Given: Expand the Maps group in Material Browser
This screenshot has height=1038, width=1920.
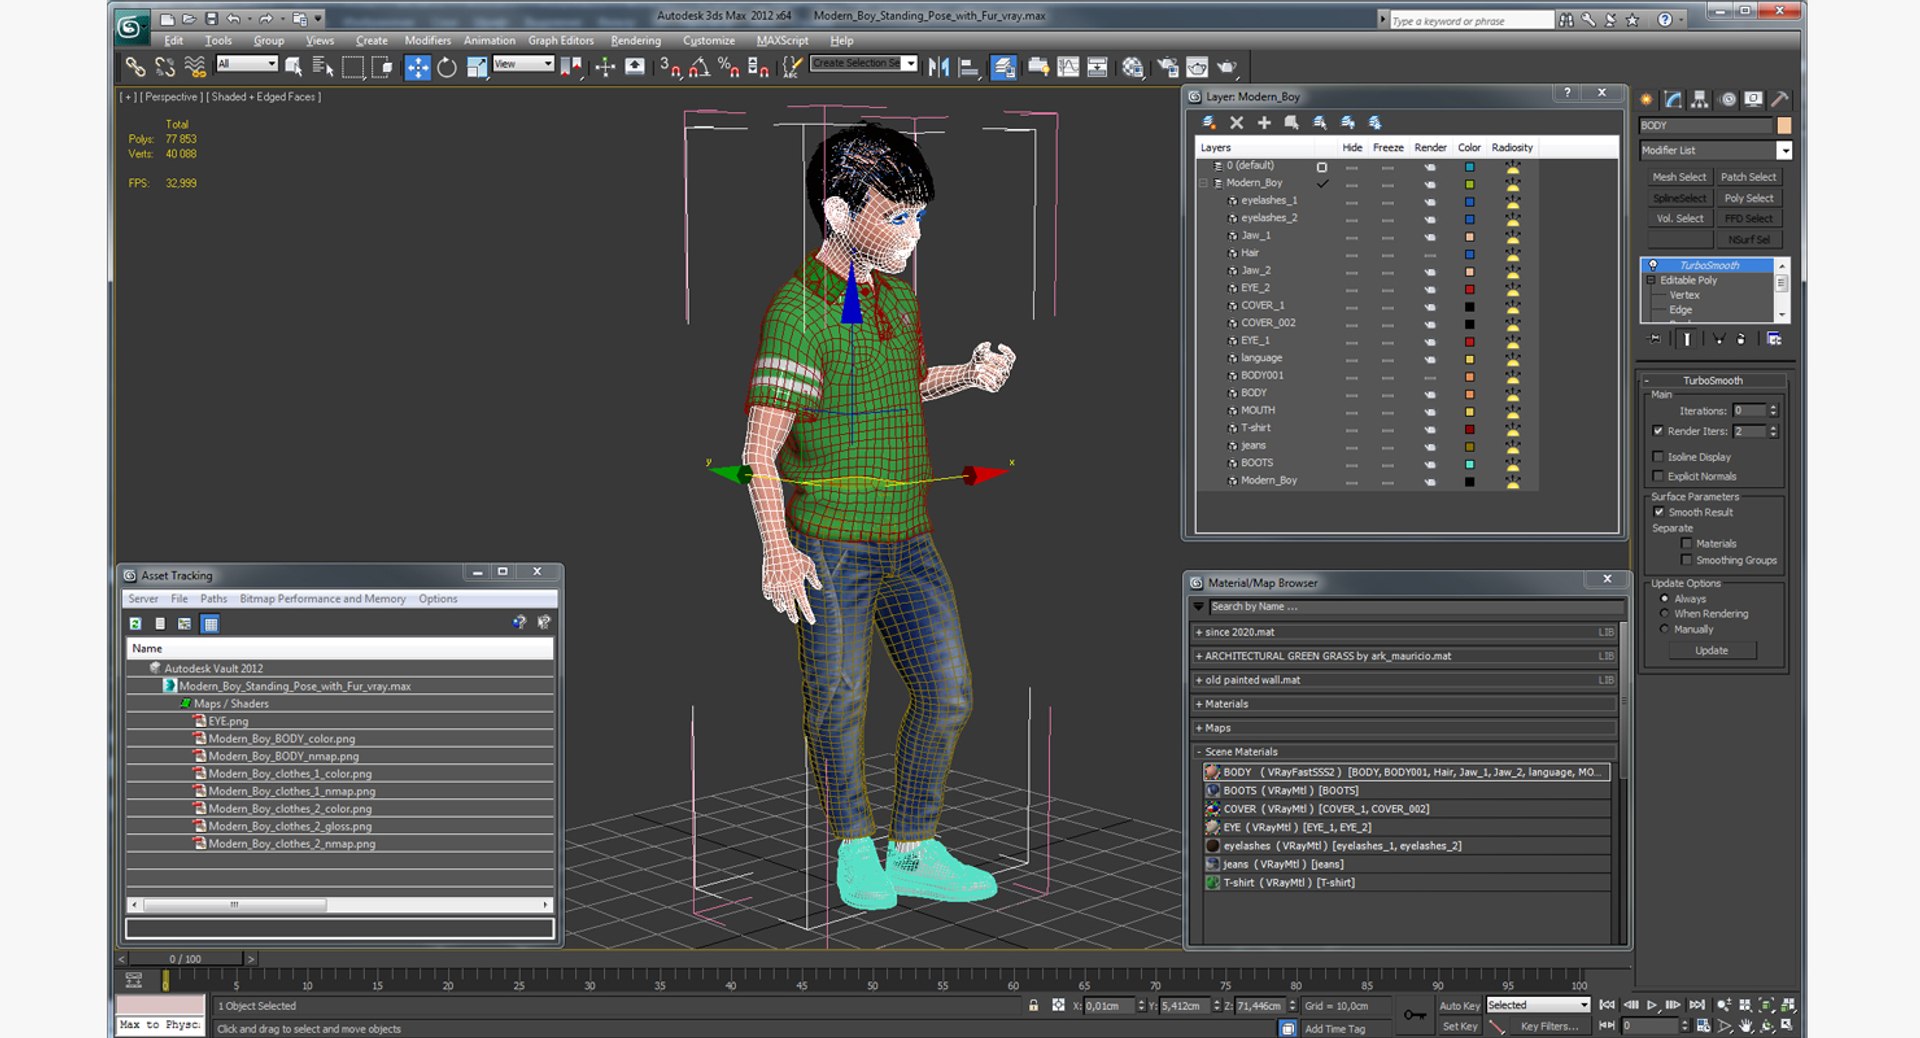Looking at the screenshot, I should [x=1198, y=728].
